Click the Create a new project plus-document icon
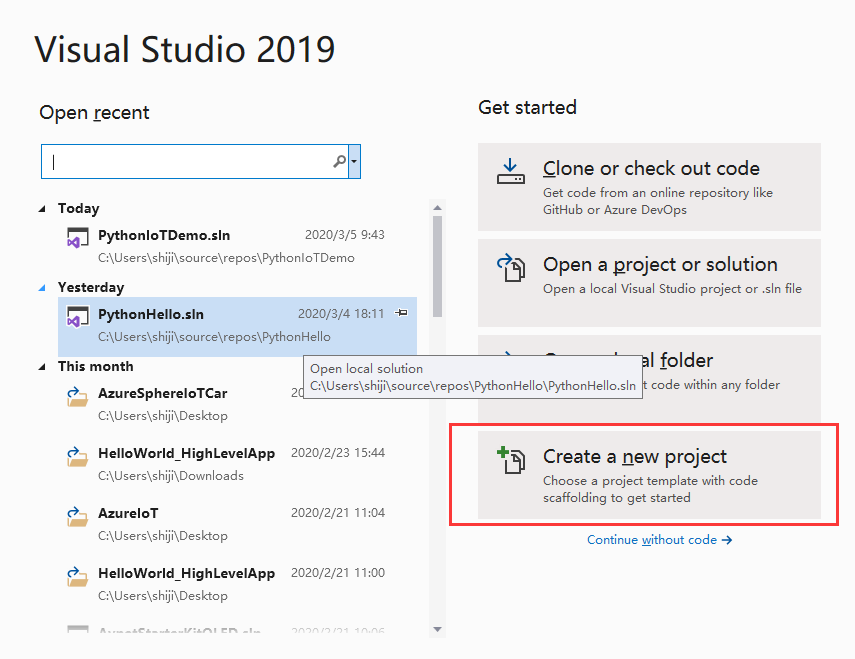Viewport: 855px width, 659px height. tap(511, 460)
